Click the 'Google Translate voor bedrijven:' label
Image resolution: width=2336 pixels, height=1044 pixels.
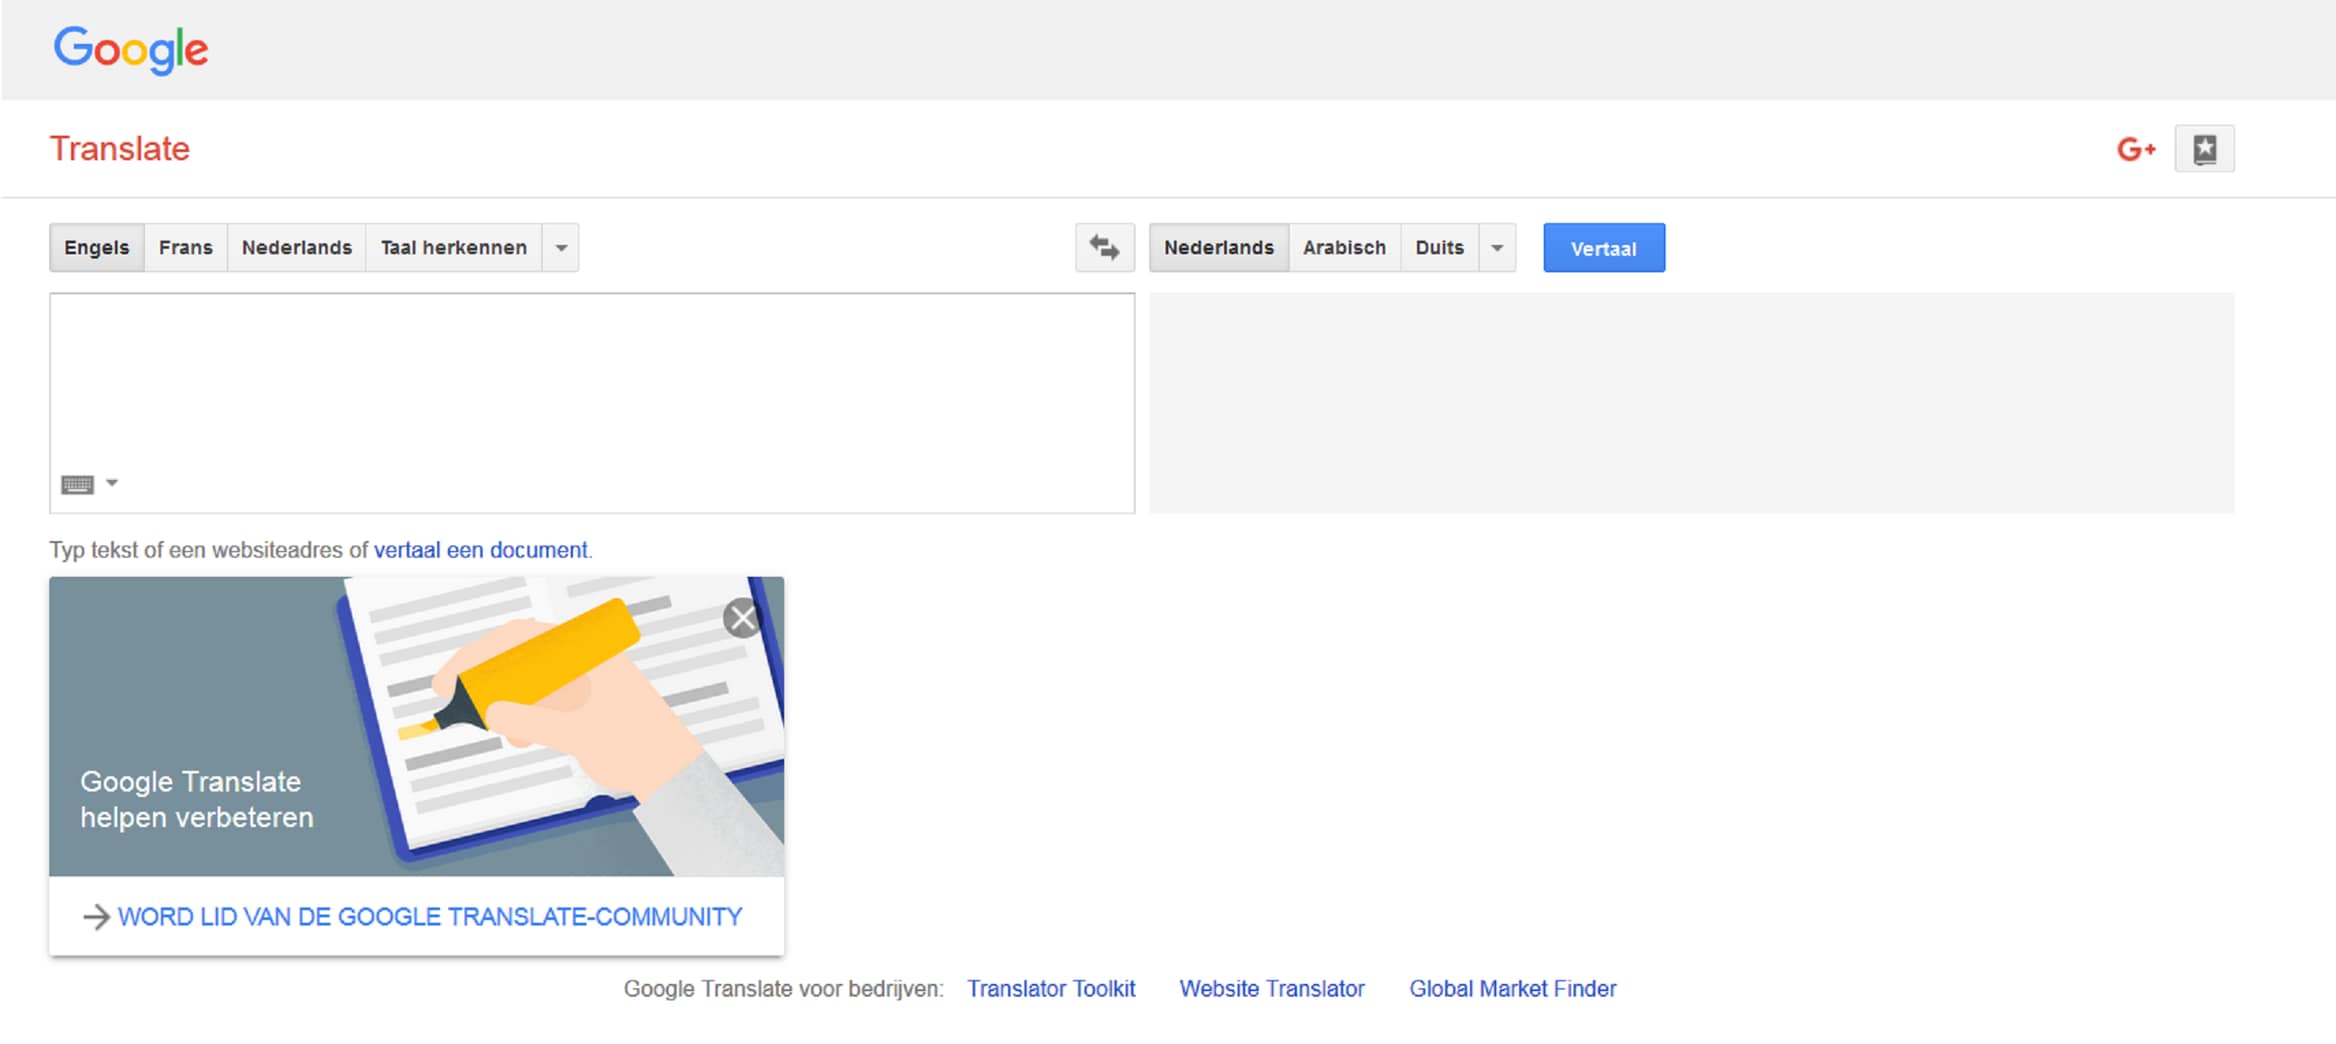click(x=783, y=989)
